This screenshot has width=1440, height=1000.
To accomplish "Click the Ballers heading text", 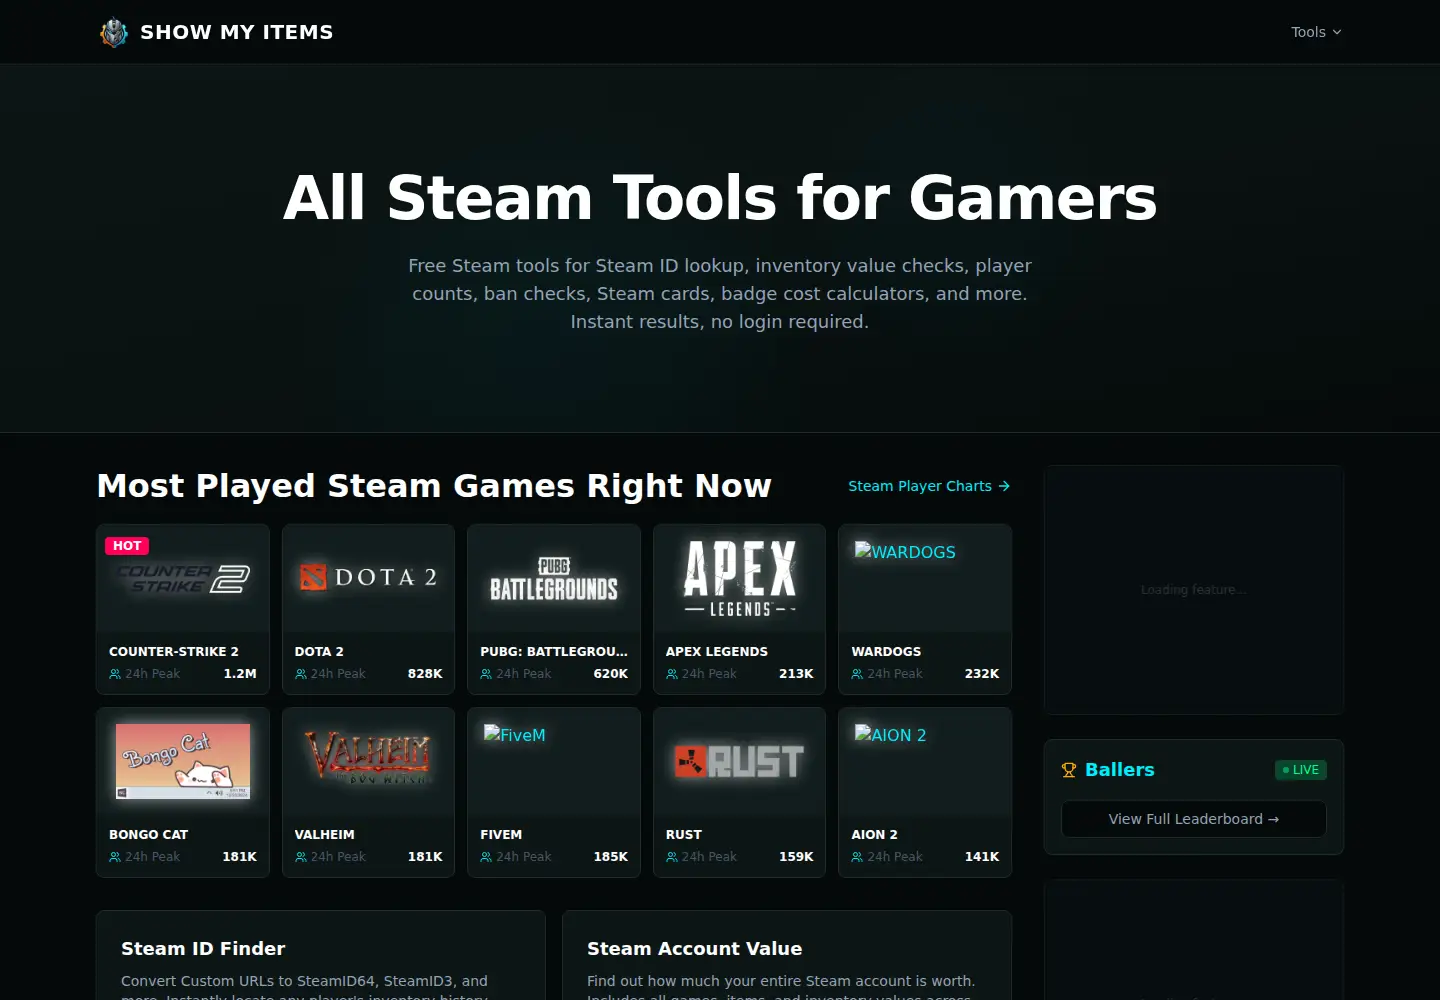I will (1120, 770).
